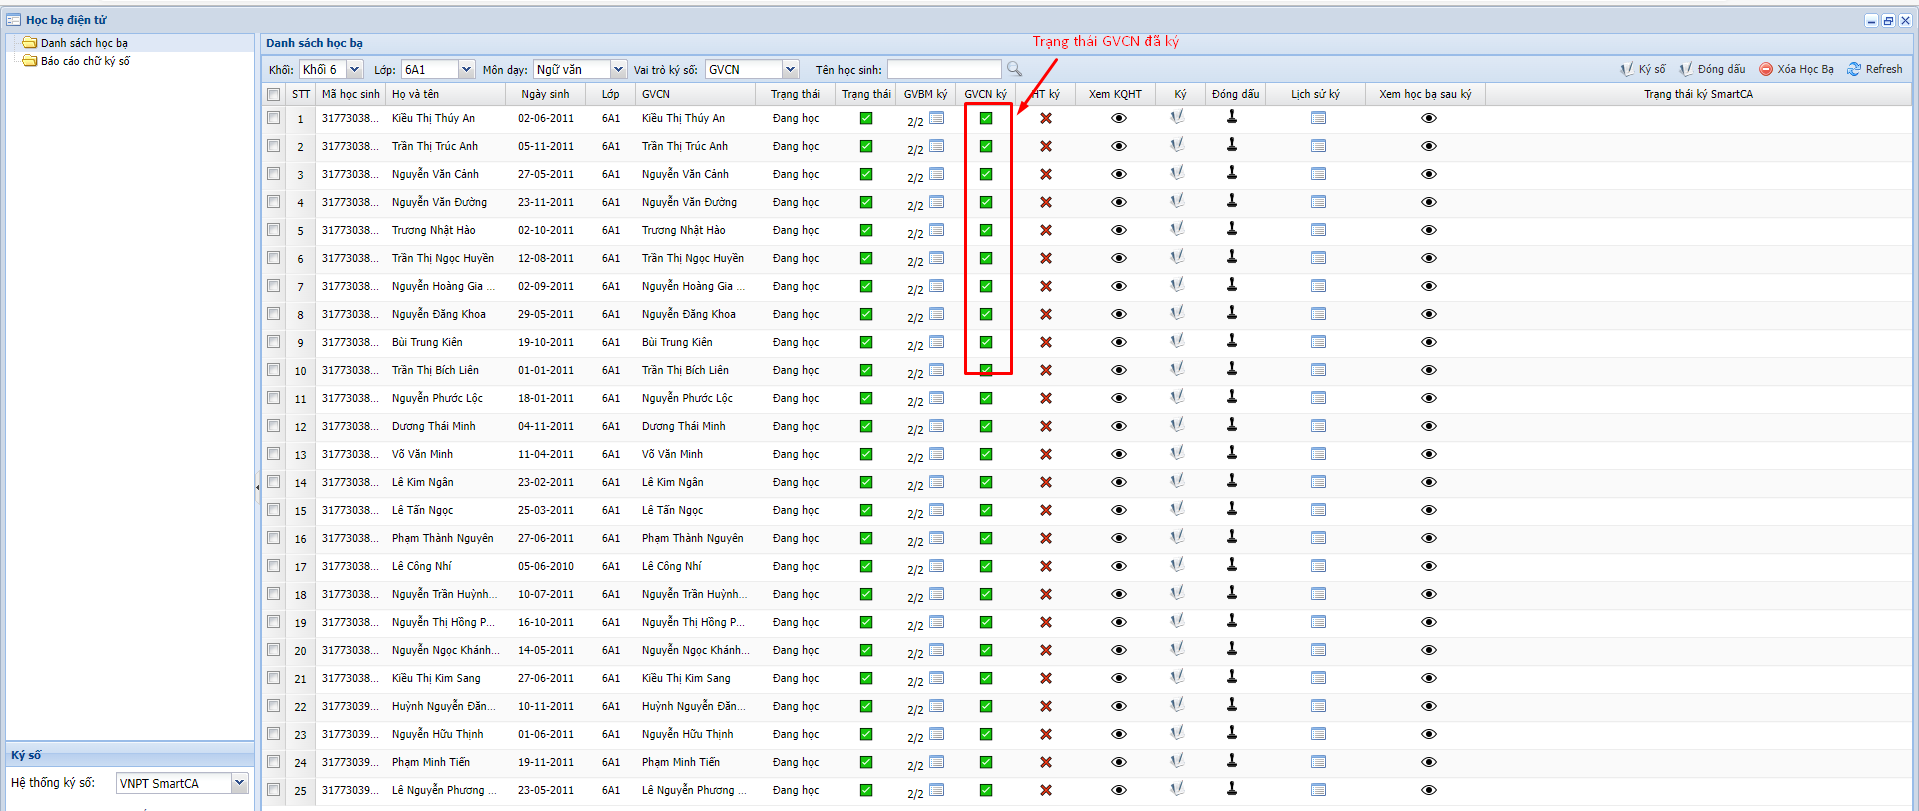Open Báo cáo chữ ký số tree item

coord(85,61)
